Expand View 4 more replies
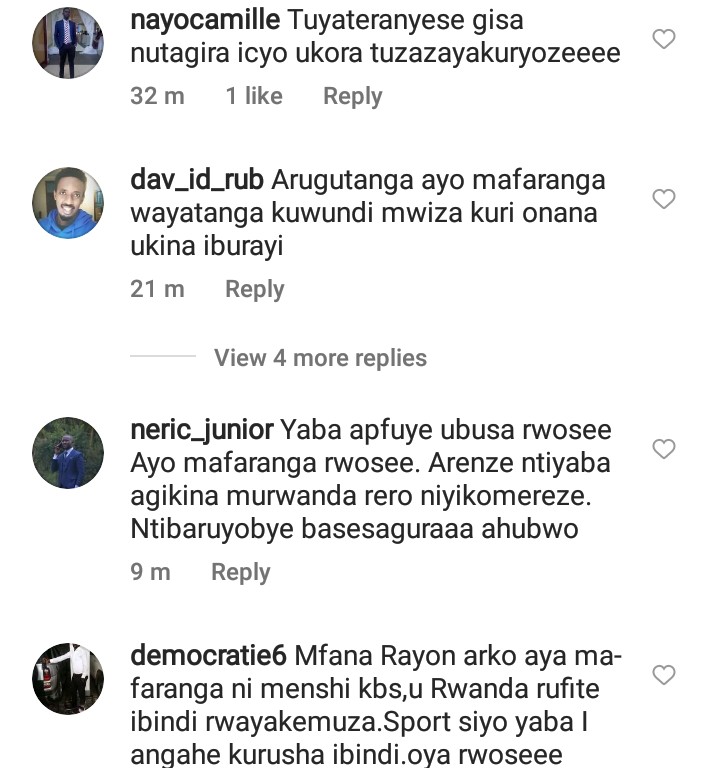 click(320, 358)
